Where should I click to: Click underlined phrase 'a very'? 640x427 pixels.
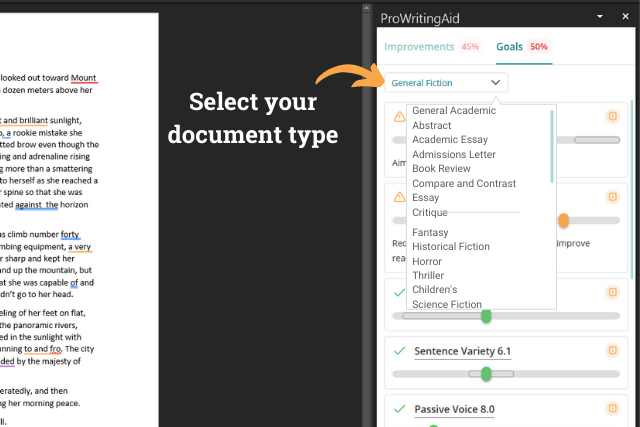(80, 247)
